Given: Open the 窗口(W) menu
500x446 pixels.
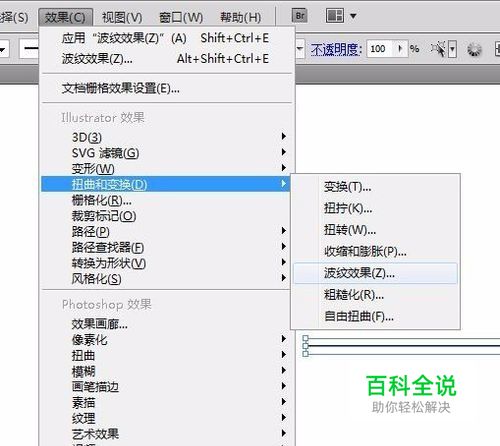Looking at the screenshot, I should [181, 17].
